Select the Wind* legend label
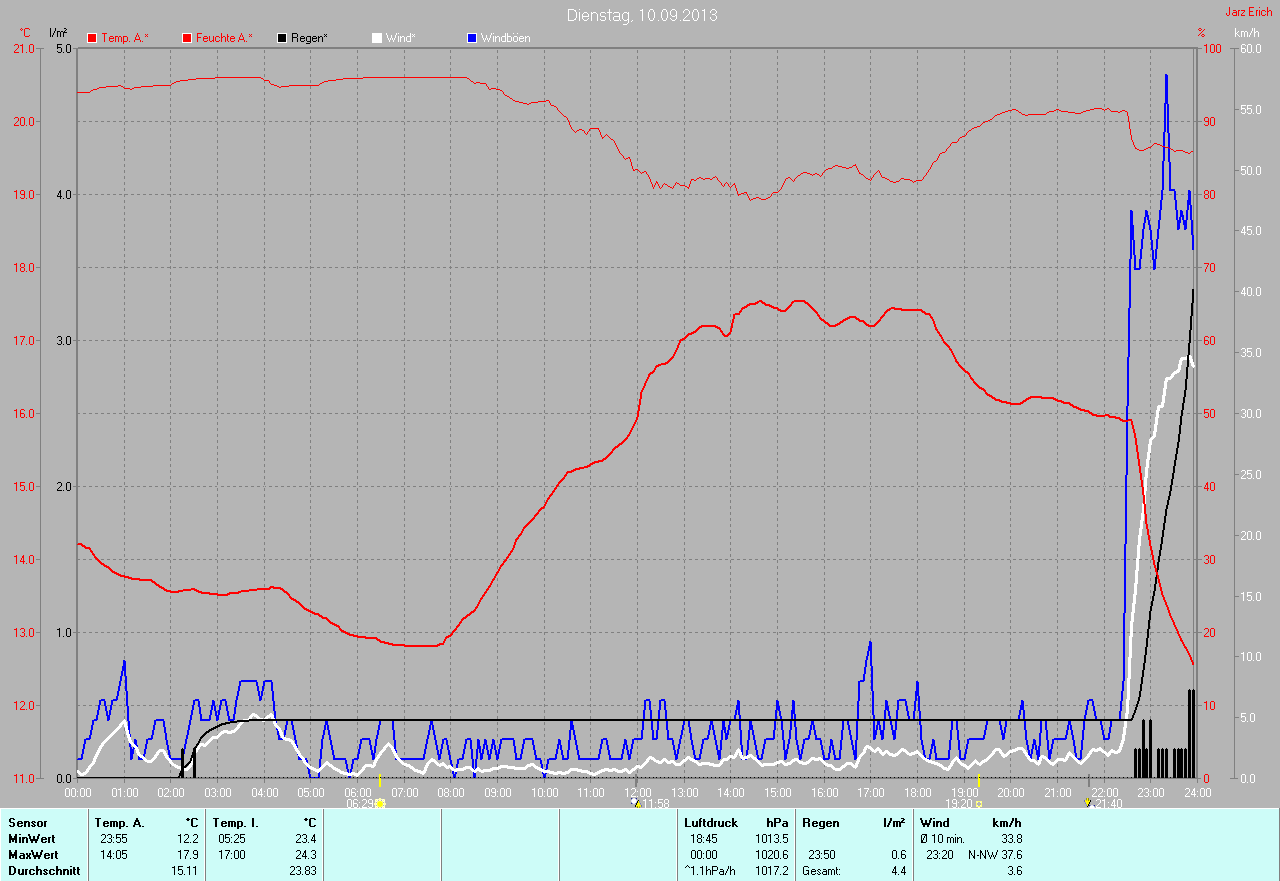This screenshot has width=1280, height=881. pos(401,38)
